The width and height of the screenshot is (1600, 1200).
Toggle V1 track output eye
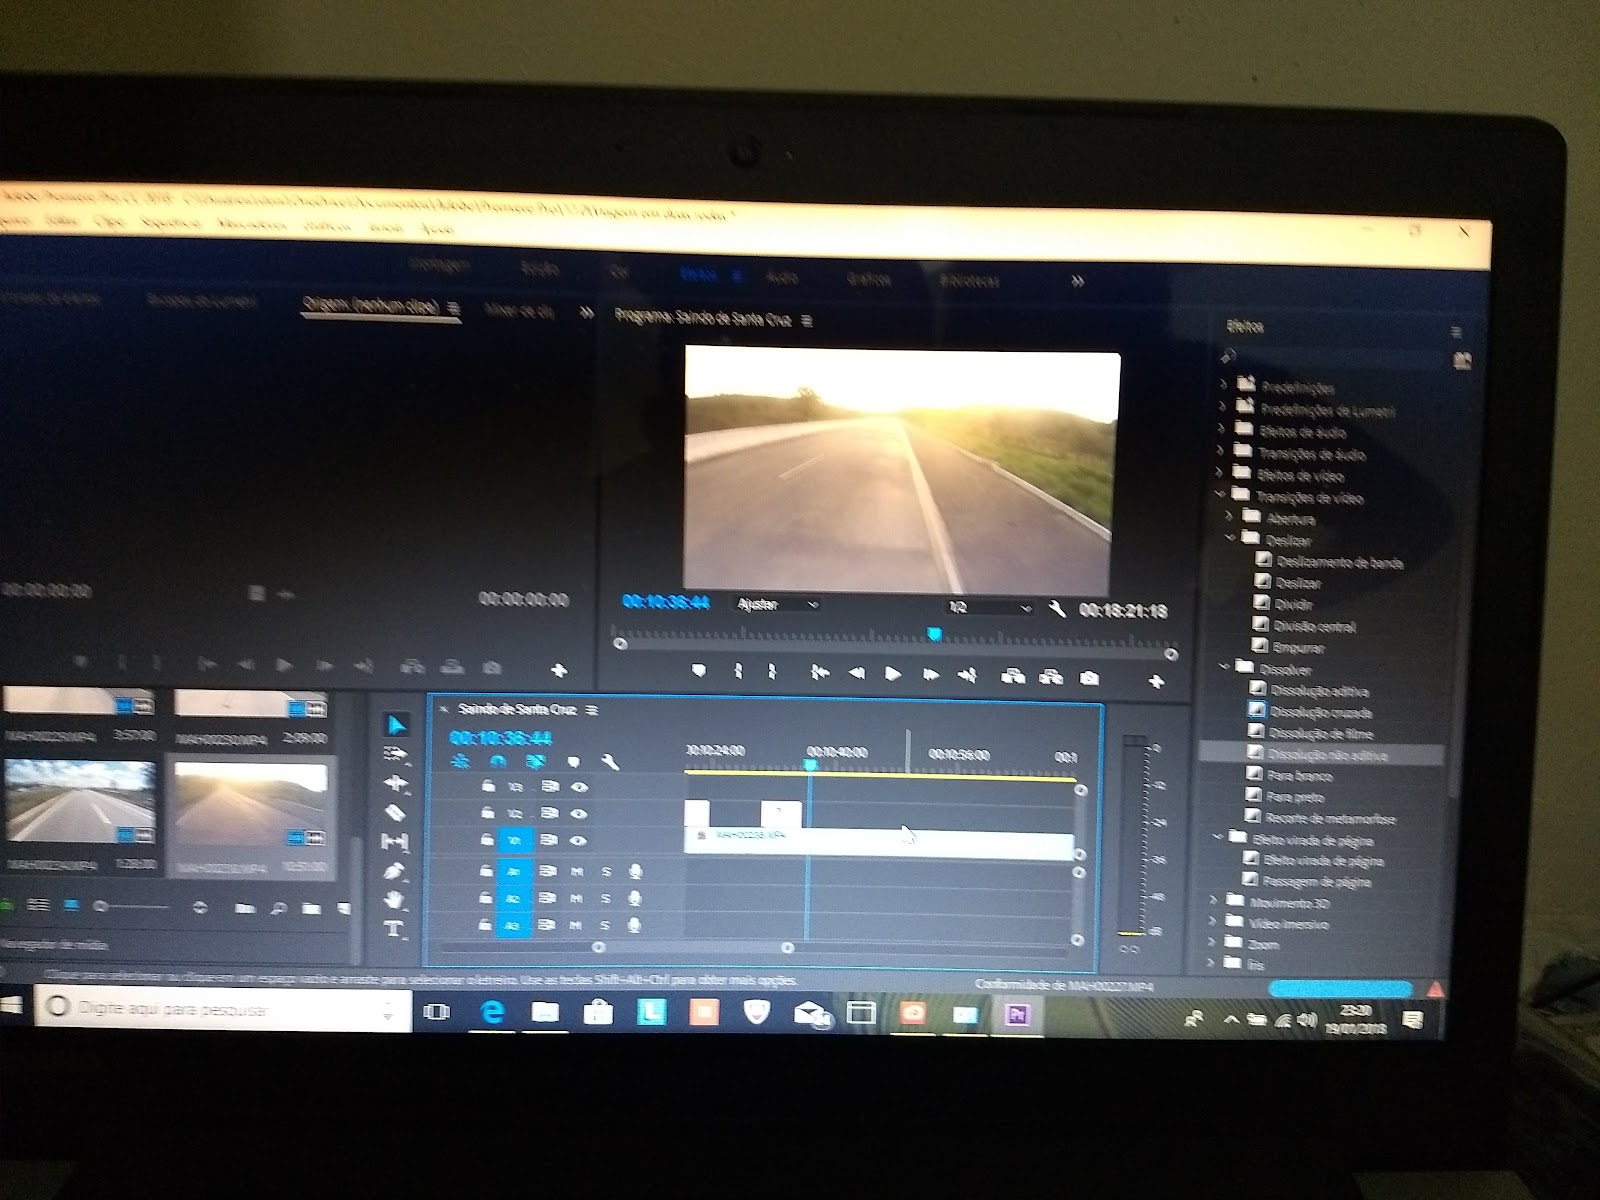pyautogui.click(x=579, y=841)
